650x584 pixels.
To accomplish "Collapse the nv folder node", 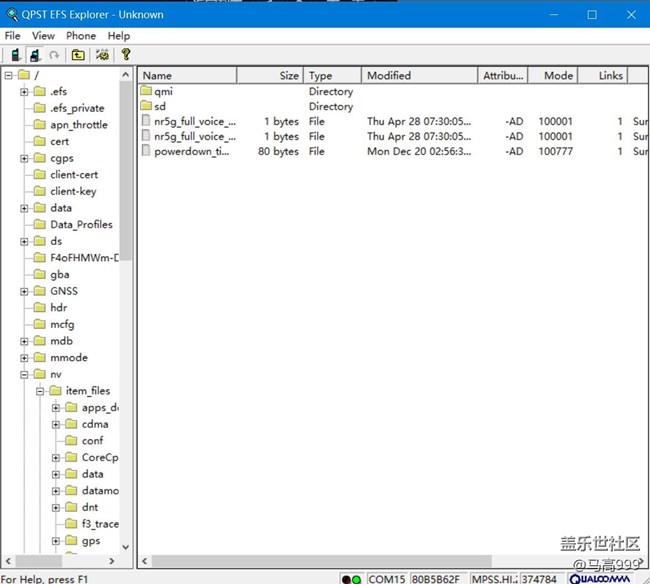I will coord(25,375).
